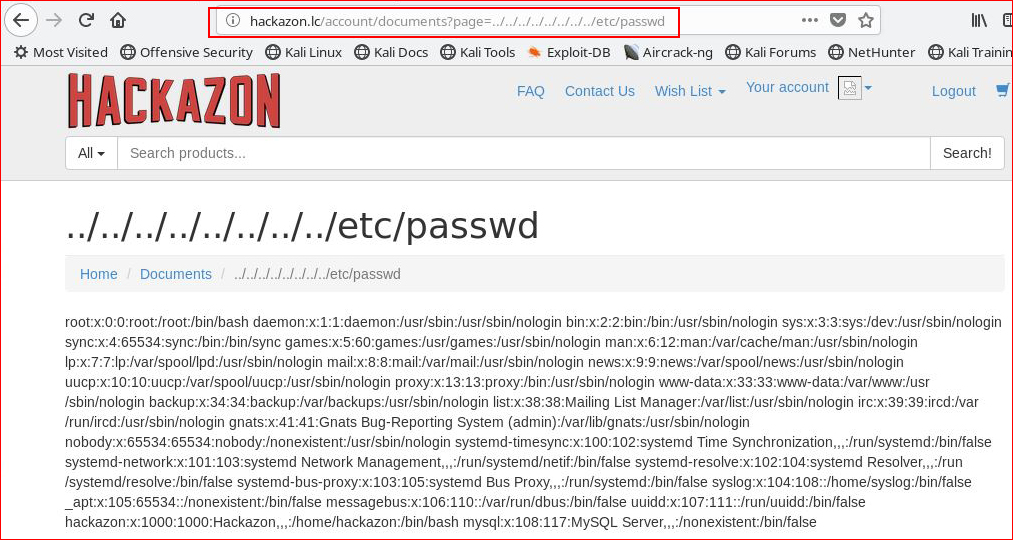Open the Kali Docs bookmark
This screenshot has height=540, width=1013.
[x=391, y=52]
